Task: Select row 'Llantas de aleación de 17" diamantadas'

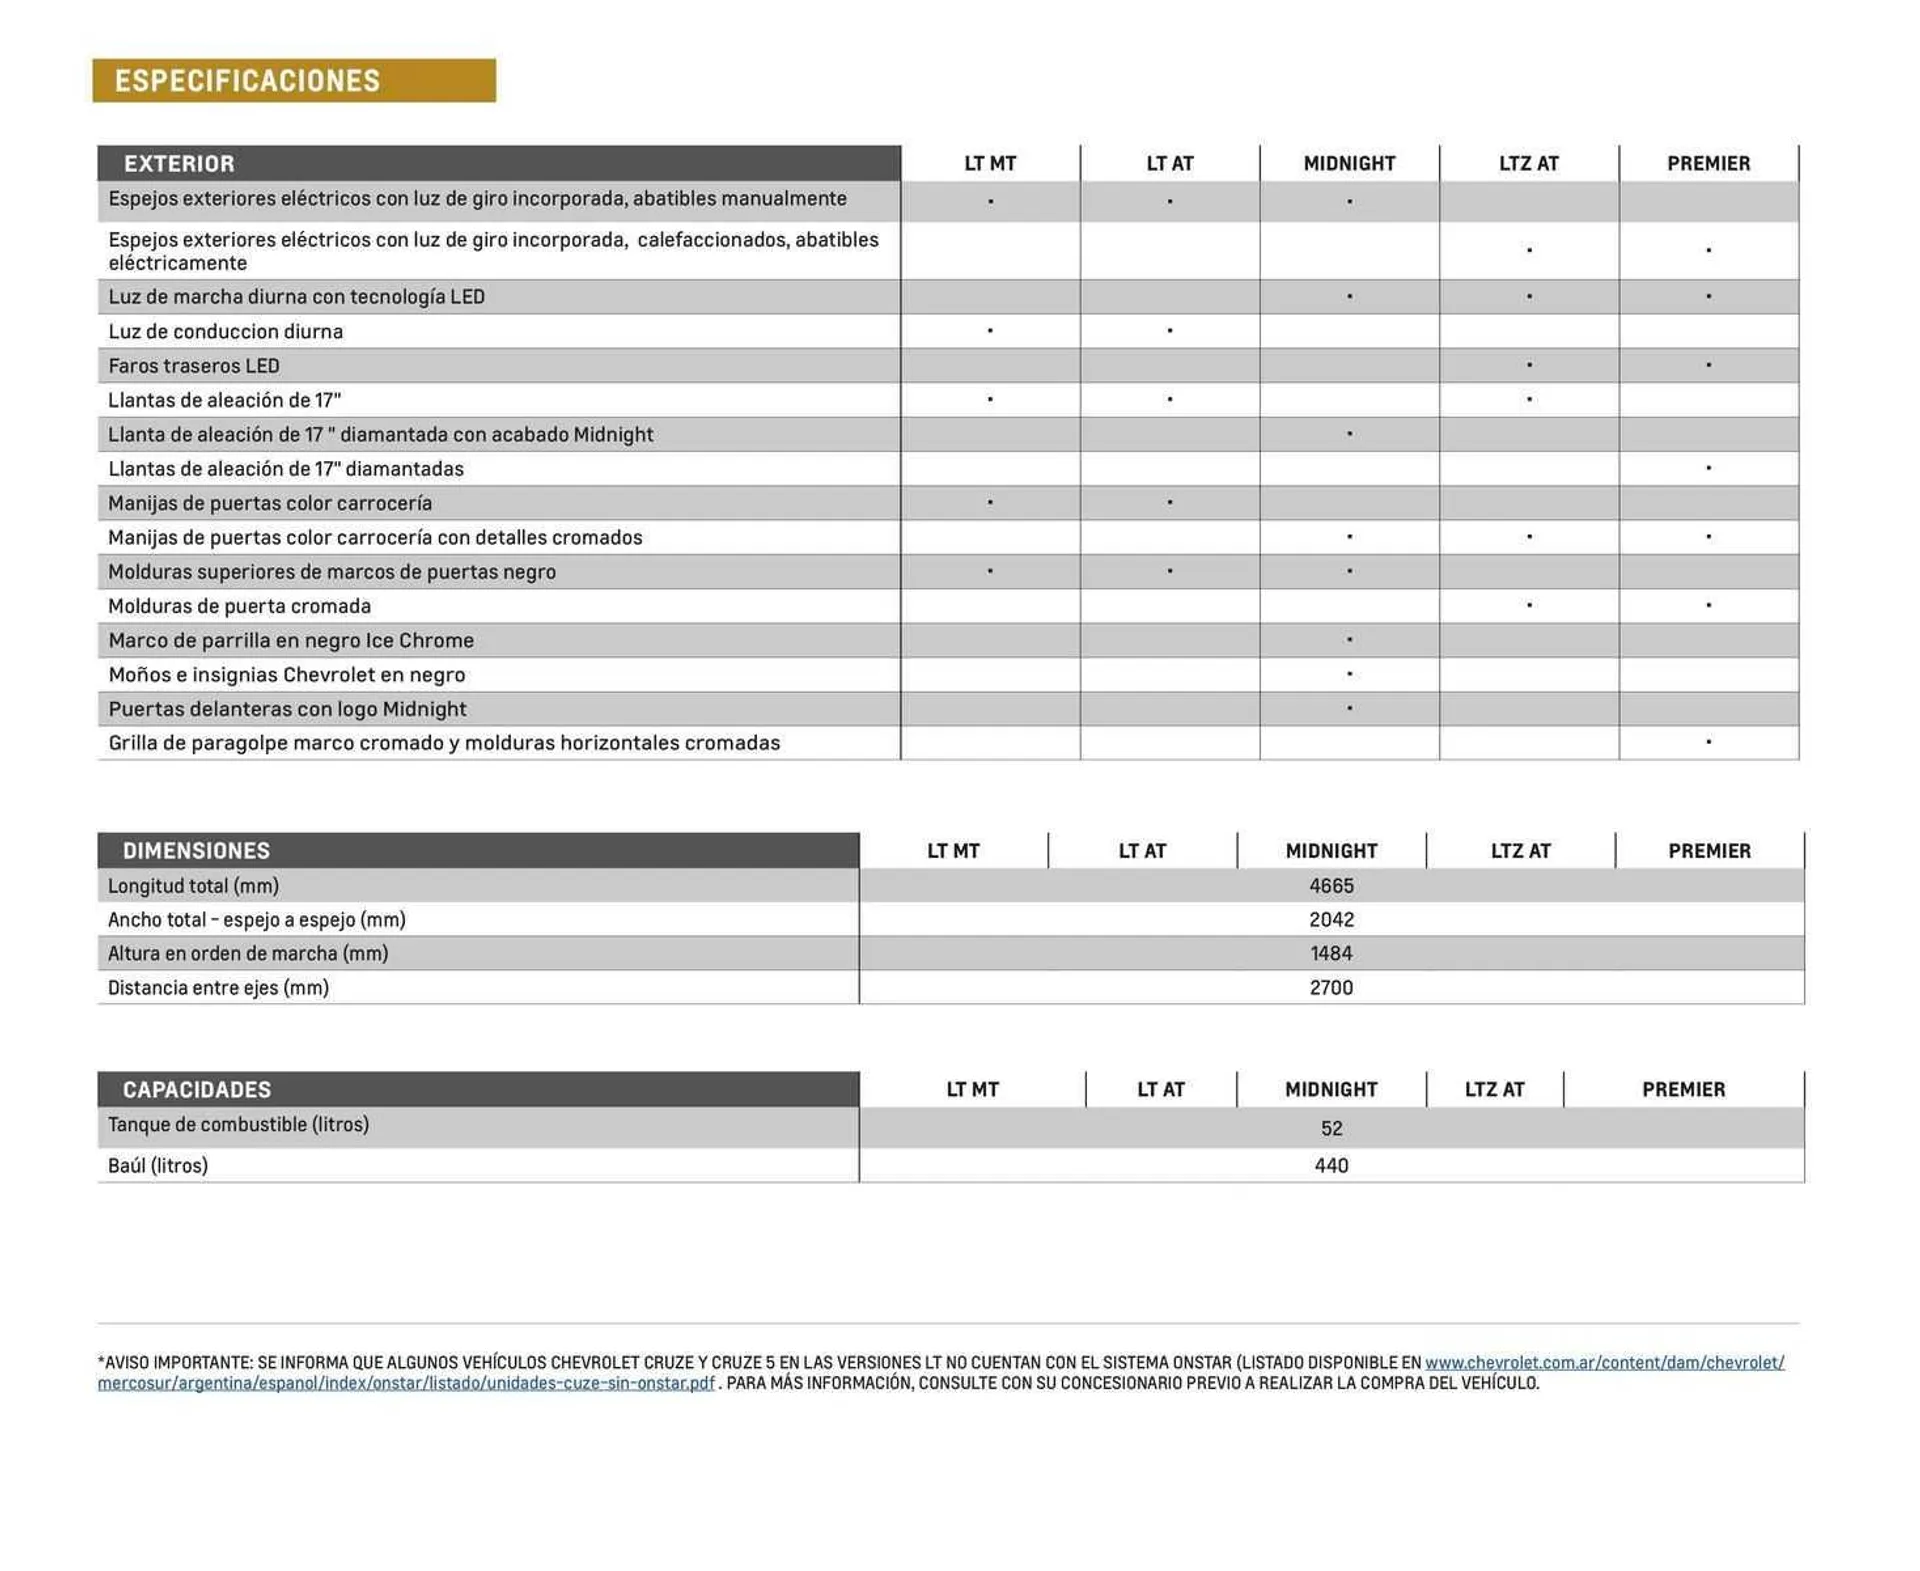Action: pos(948,468)
